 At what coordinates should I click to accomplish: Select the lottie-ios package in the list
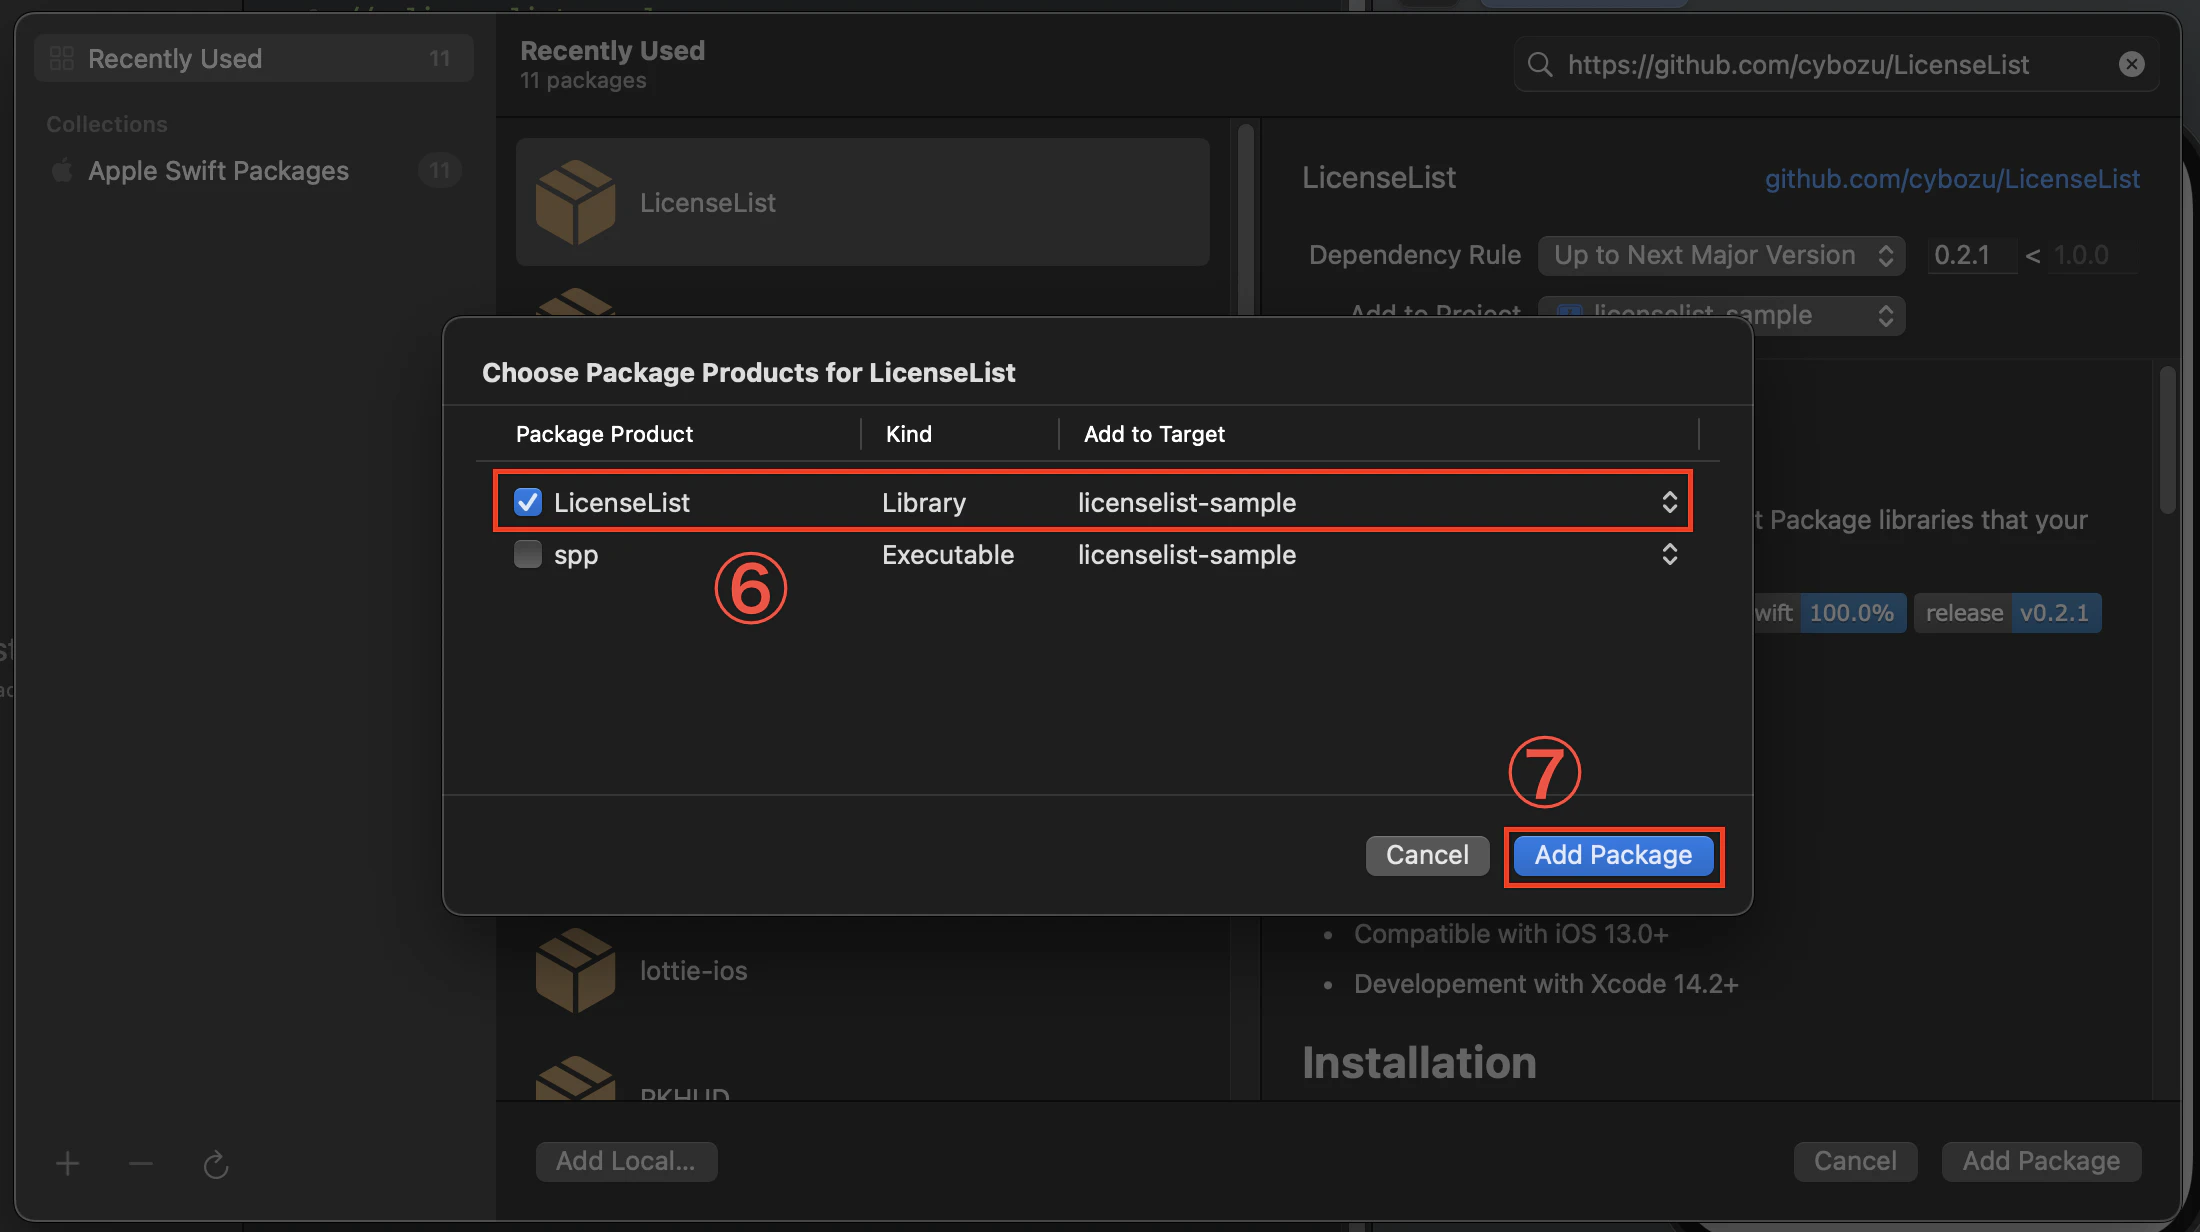(863, 970)
